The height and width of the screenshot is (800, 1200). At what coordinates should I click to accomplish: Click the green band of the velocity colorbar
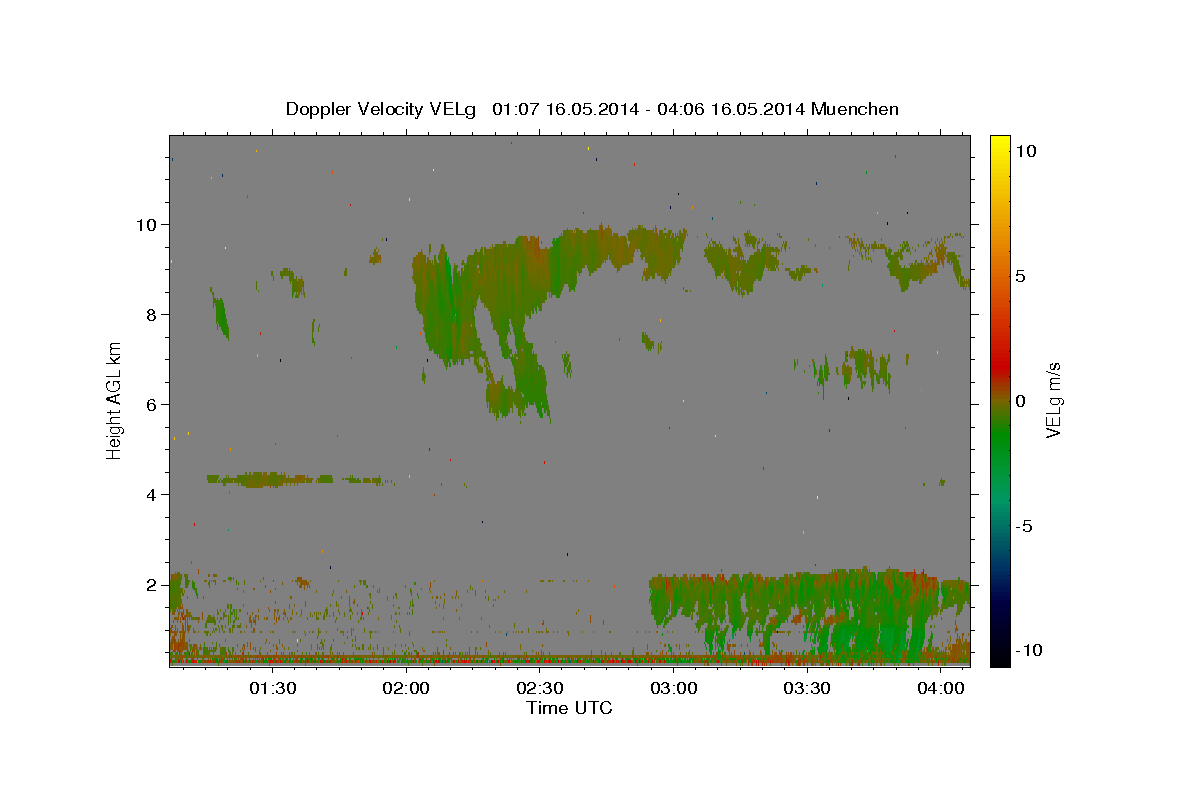[1000, 440]
